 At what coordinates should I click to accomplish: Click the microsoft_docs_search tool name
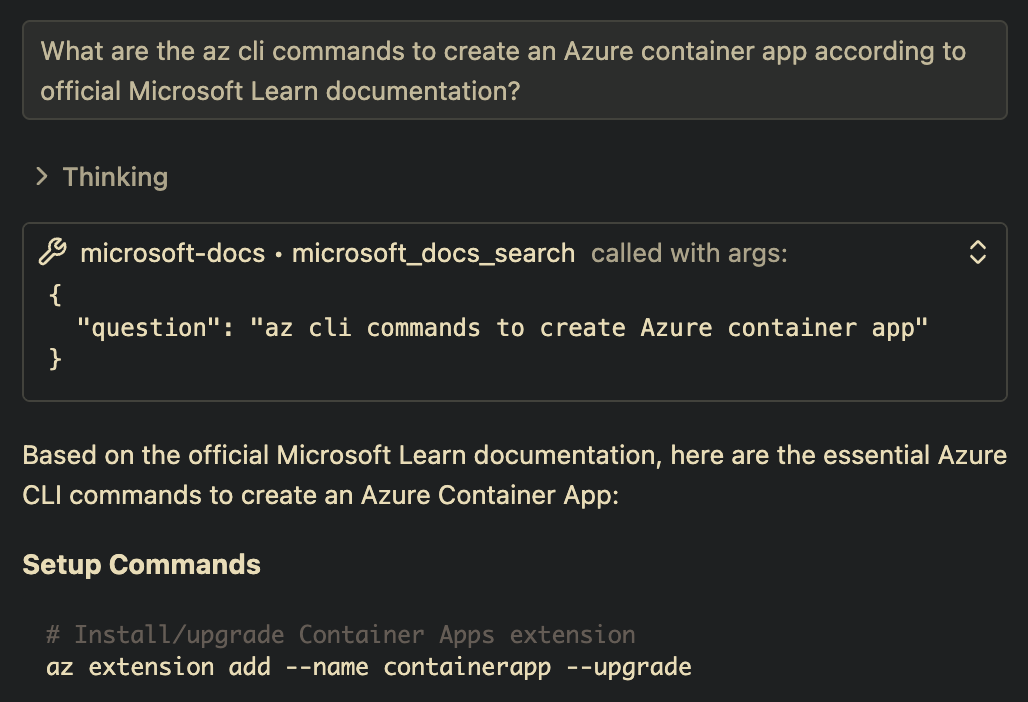click(433, 253)
